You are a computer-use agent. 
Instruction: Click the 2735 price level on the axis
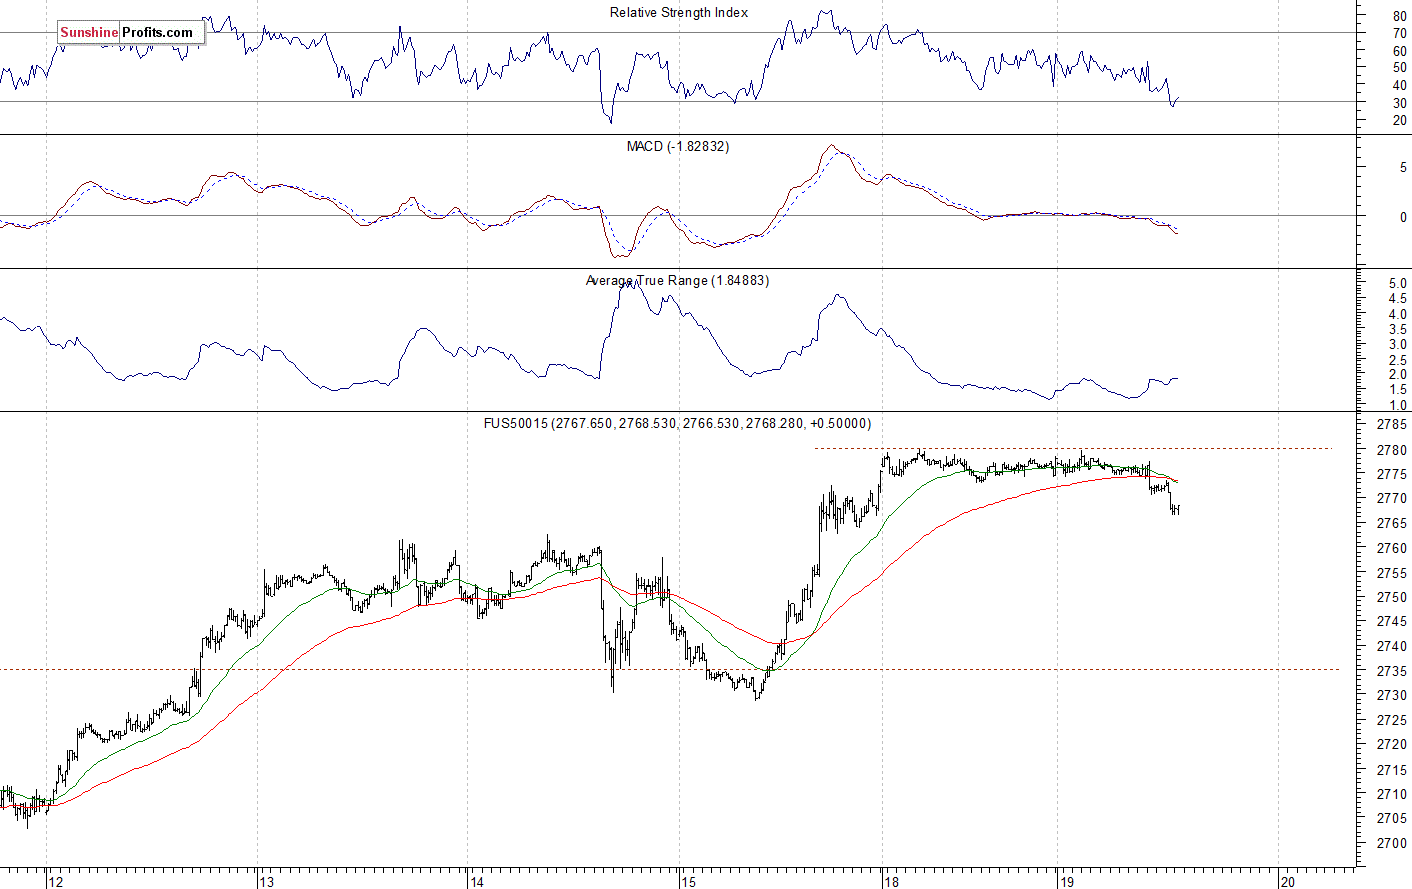coord(1391,671)
